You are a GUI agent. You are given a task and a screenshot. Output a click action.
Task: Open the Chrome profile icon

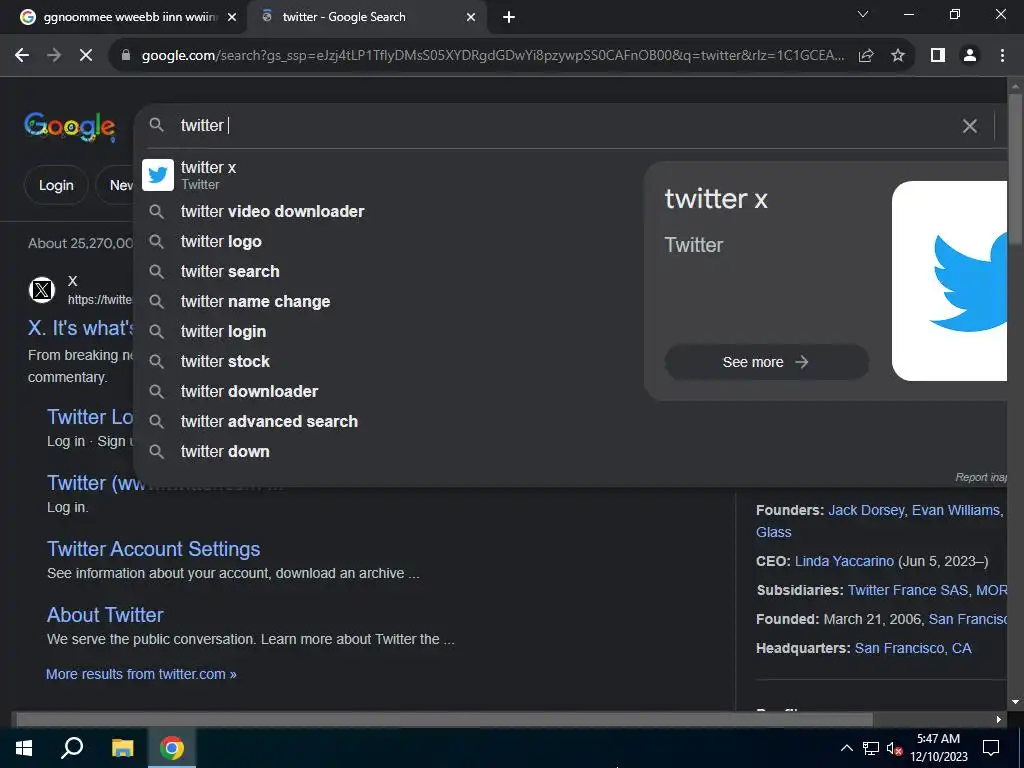pos(970,56)
